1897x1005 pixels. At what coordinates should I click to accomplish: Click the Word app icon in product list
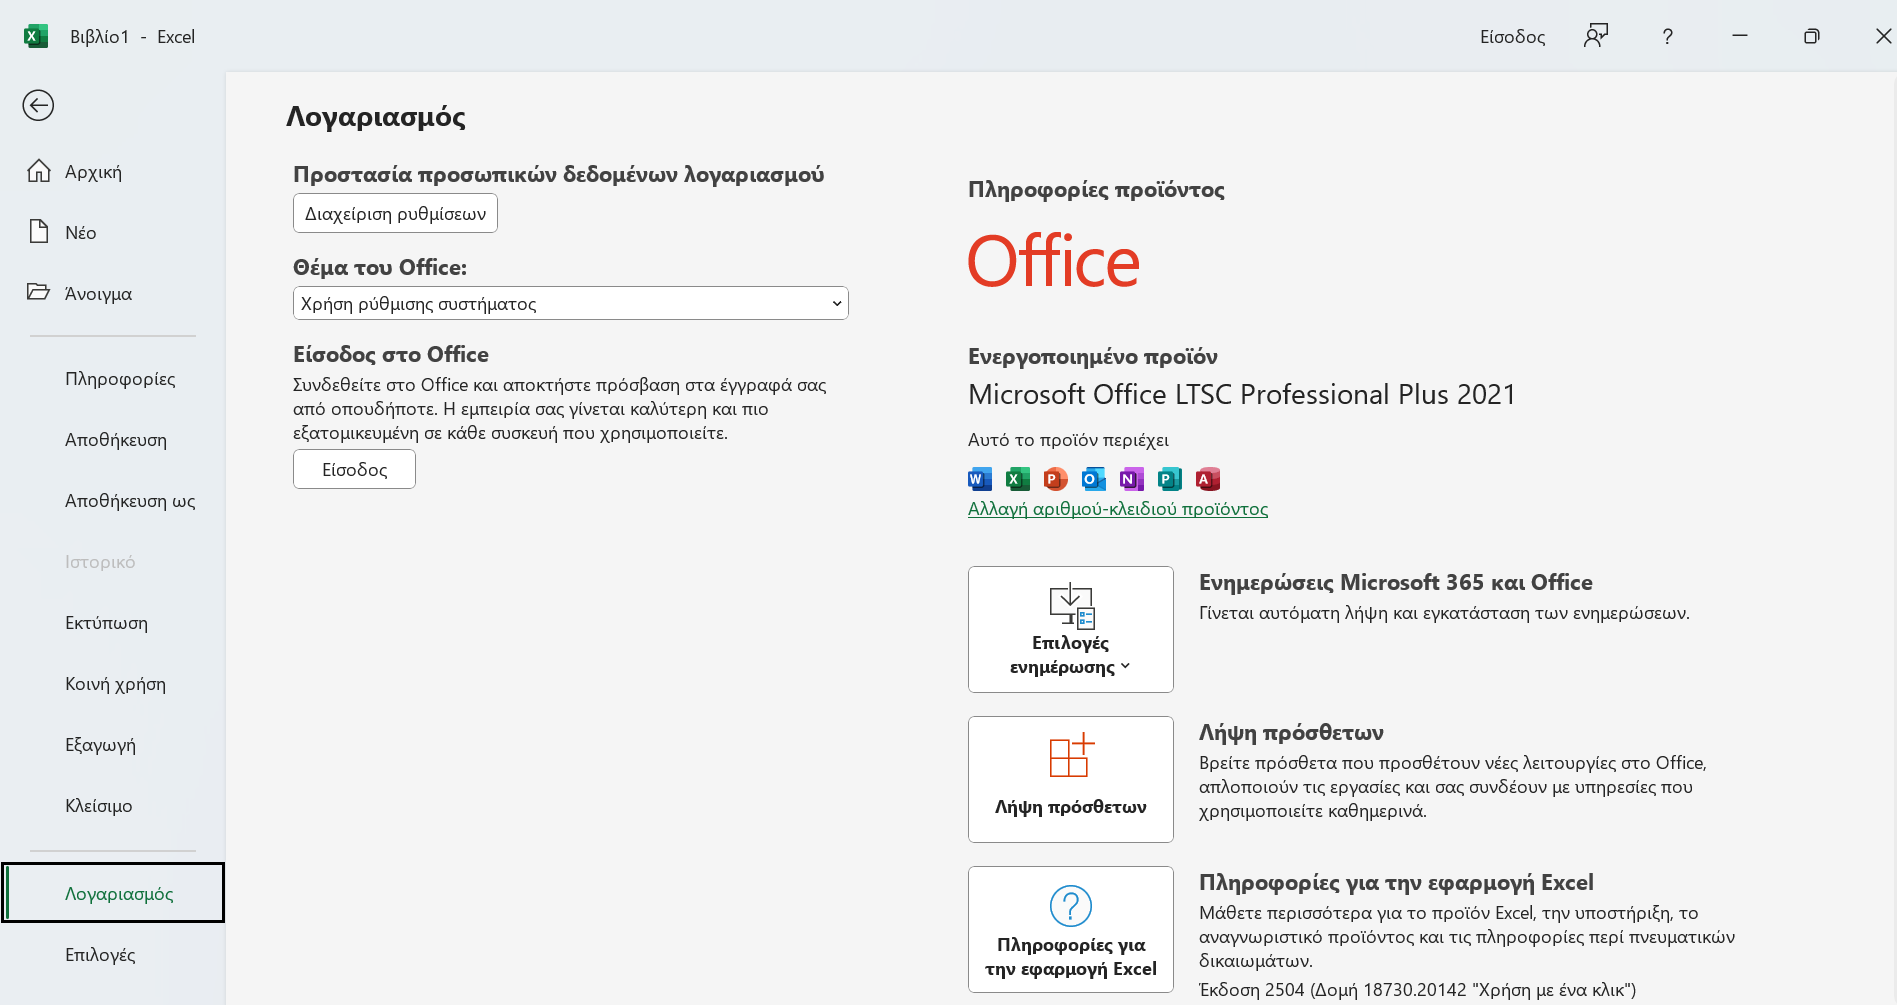pos(980,479)
